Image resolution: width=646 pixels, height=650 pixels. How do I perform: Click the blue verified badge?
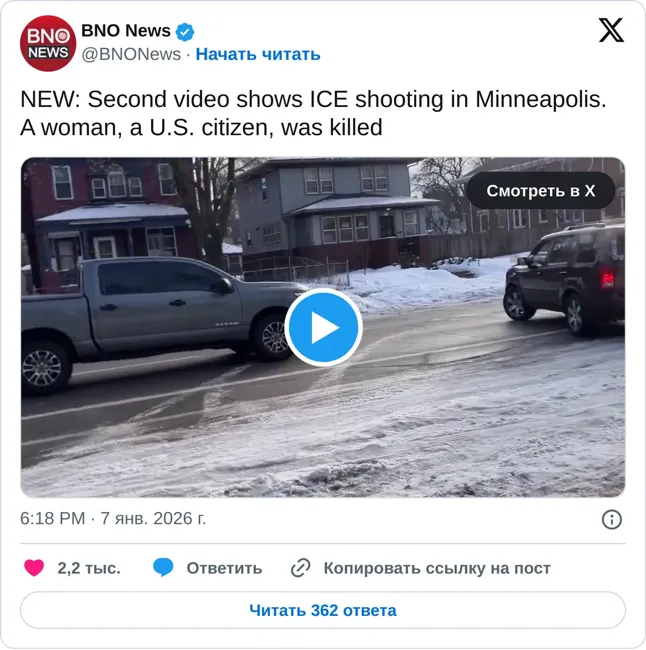(x=185, y=32)
